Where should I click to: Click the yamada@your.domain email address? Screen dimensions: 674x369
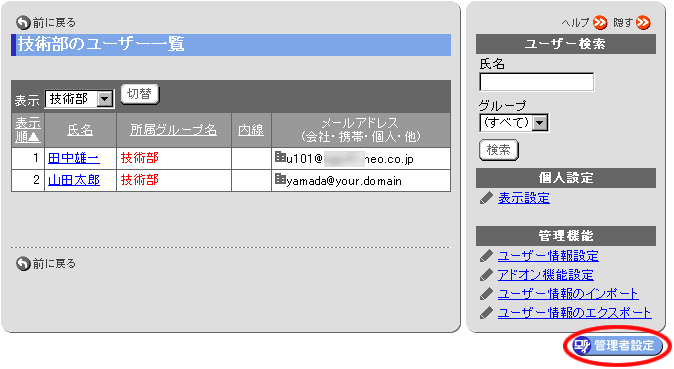[344, 181]
